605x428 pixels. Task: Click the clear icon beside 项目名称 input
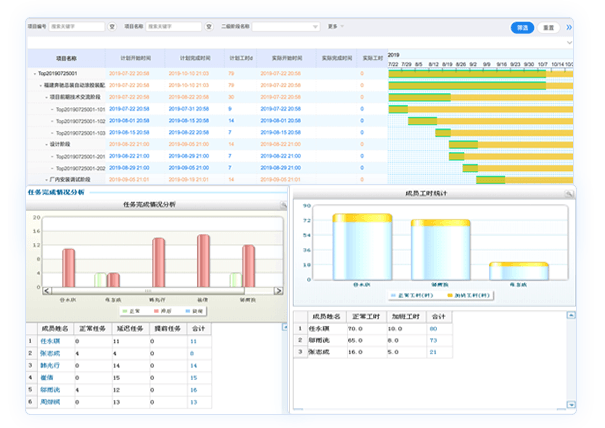tap(207, 27)
